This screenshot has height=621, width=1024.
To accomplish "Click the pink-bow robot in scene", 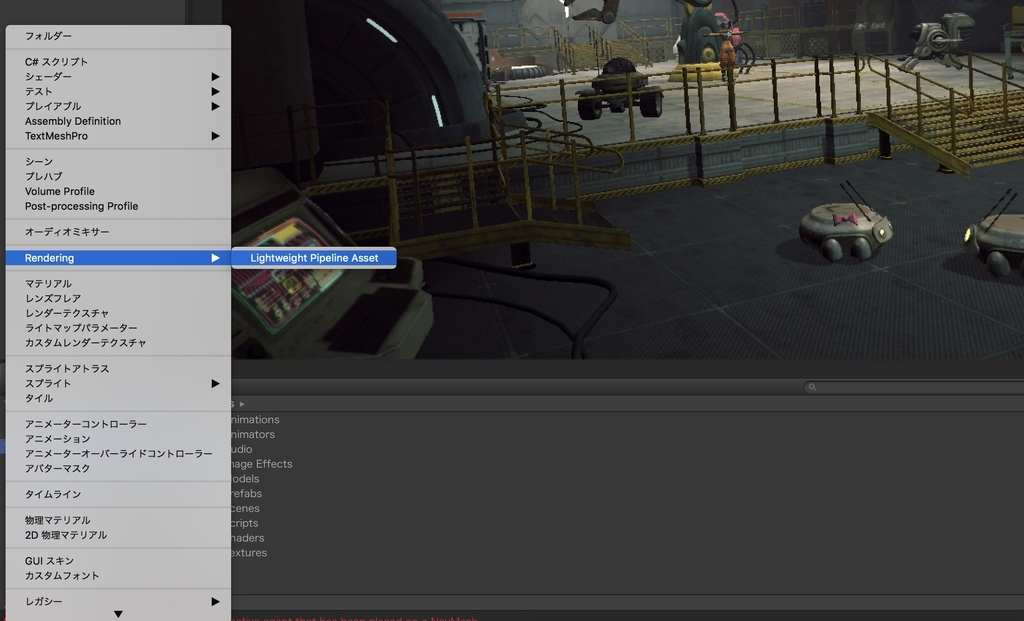I will tap(845, 230).
